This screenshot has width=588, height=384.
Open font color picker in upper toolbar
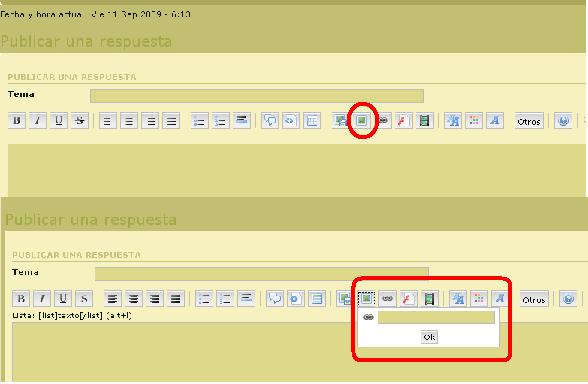[x=474, y=121]
